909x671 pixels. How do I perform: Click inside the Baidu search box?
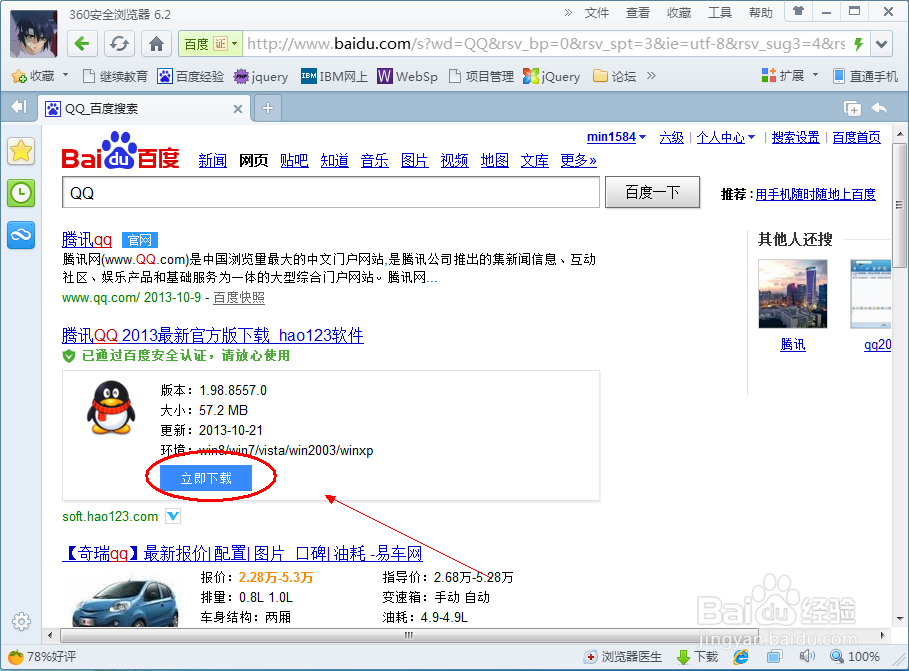coord(300,192)
